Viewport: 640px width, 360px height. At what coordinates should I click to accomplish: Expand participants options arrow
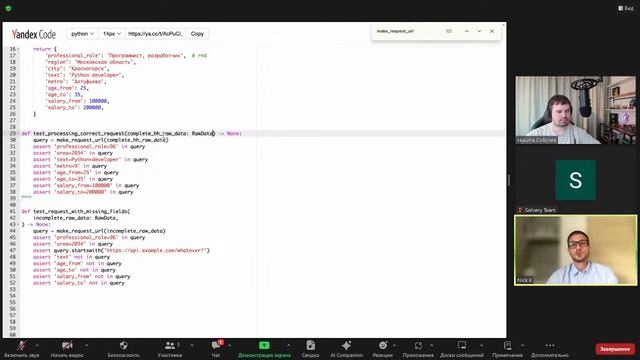[x=191, y=345]
